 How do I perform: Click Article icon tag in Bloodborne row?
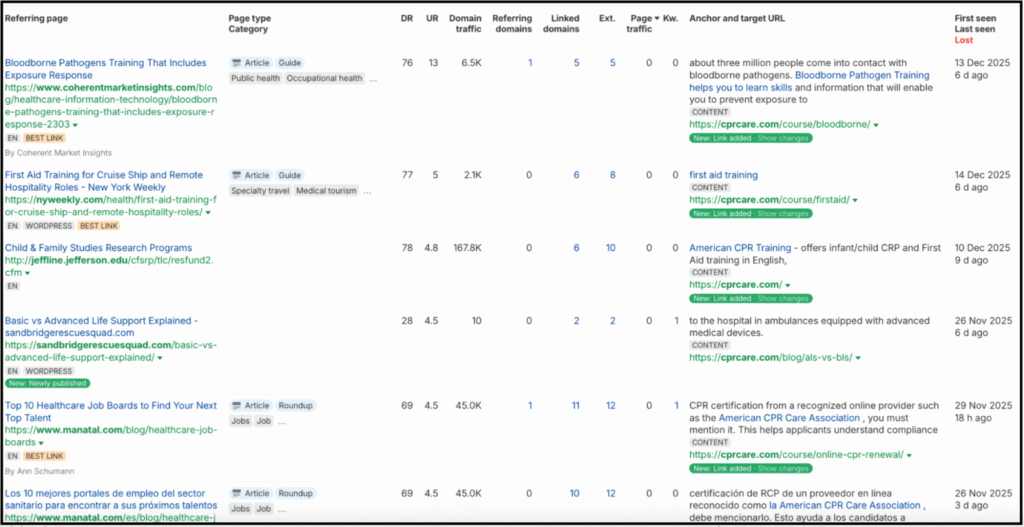[x=251, y=63]
